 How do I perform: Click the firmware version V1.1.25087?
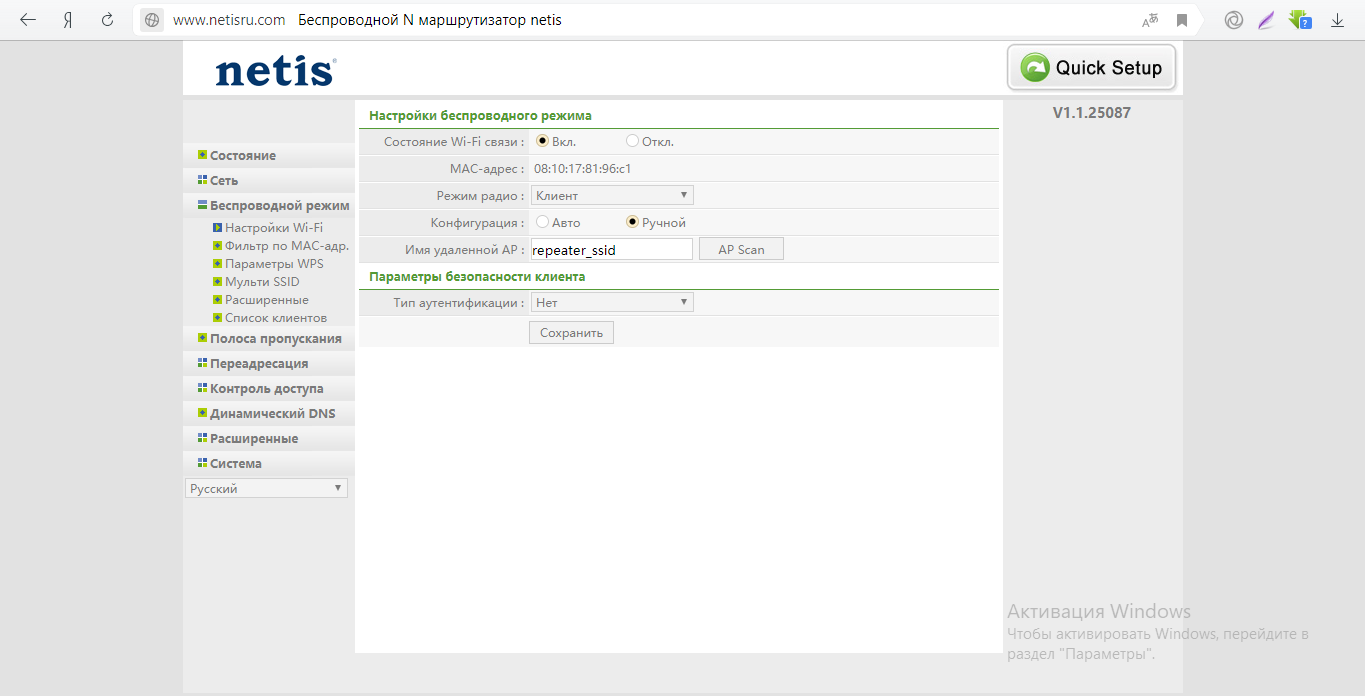[1092, 113]
